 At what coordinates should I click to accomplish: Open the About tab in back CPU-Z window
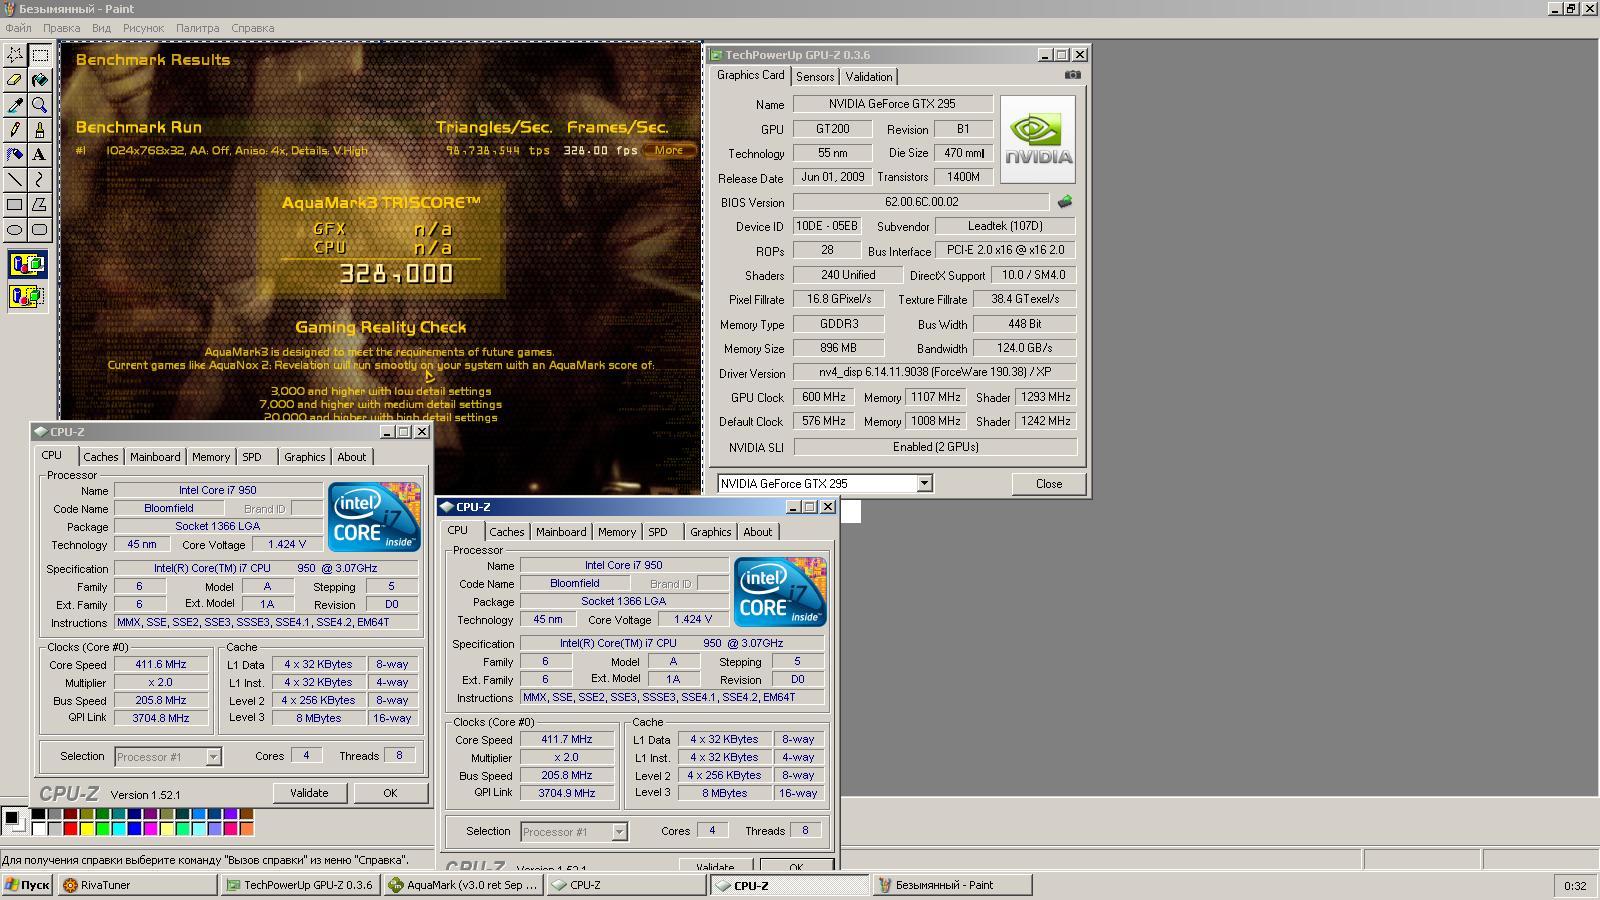pos(351,457)
